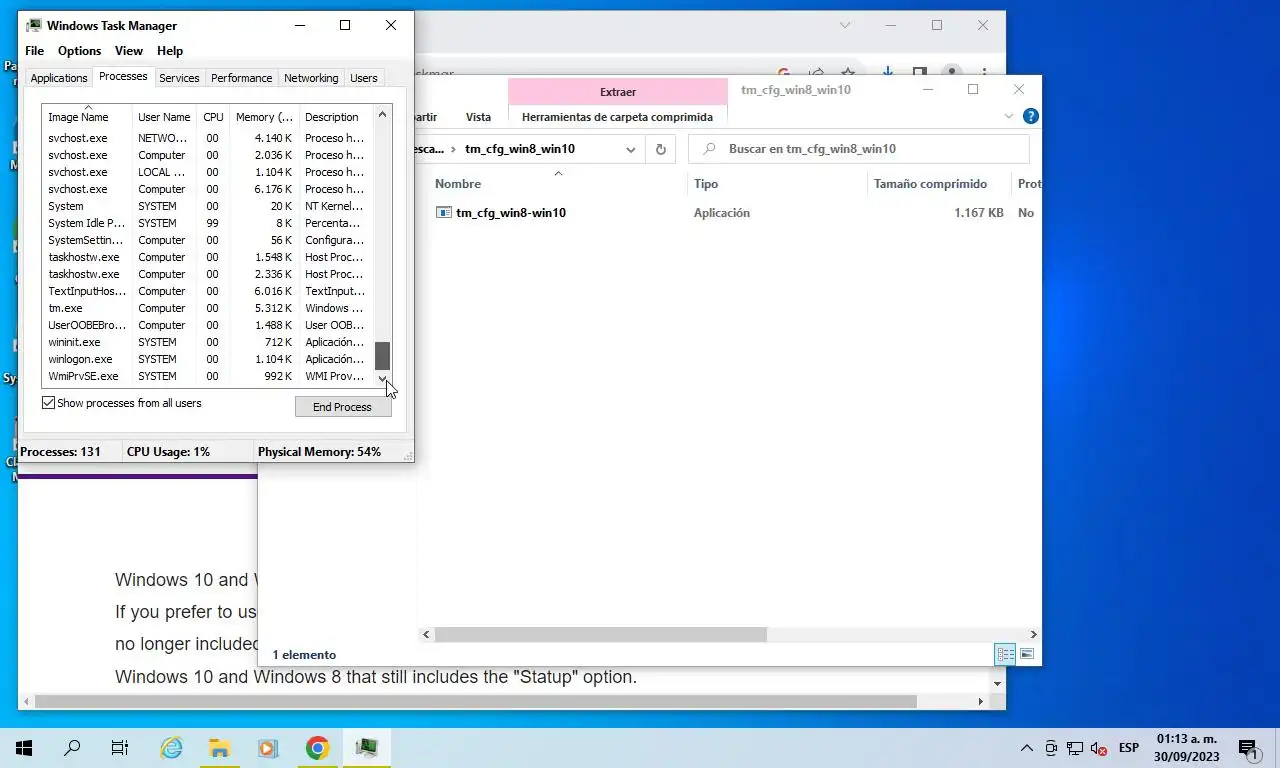
Task: Switch to the Applications tab
Action: click(x=59, y=78)
